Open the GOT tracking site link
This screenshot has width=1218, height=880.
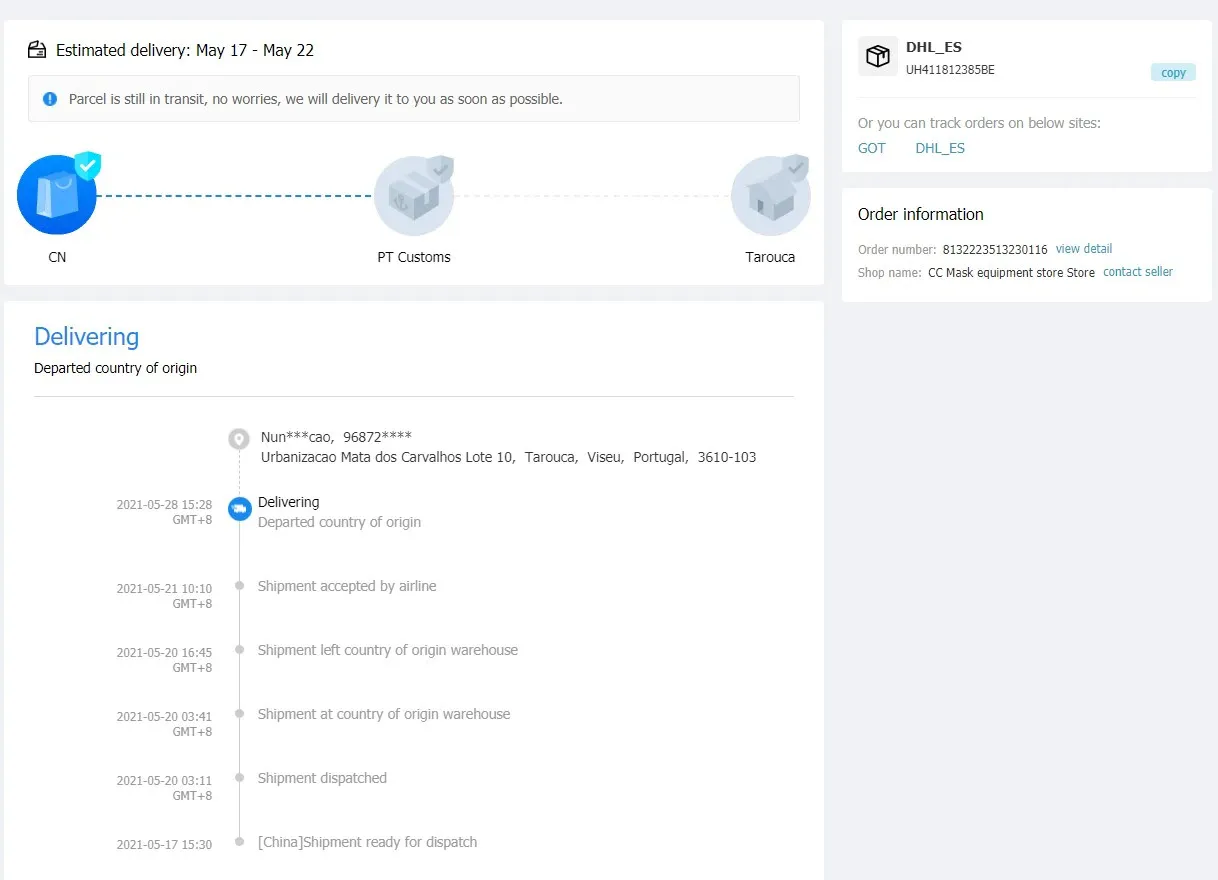[872, 148]
